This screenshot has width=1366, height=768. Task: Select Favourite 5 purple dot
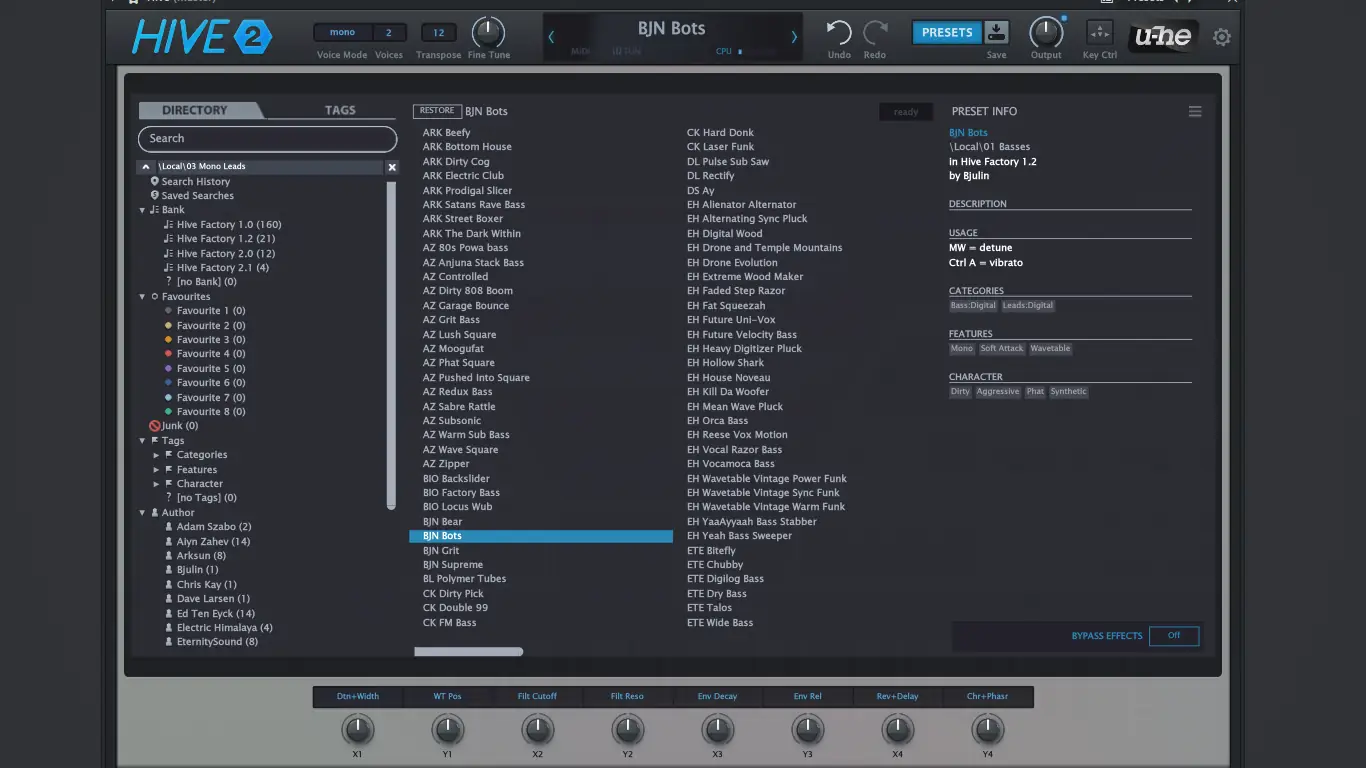pyautogui.click(x=168, y=368)
